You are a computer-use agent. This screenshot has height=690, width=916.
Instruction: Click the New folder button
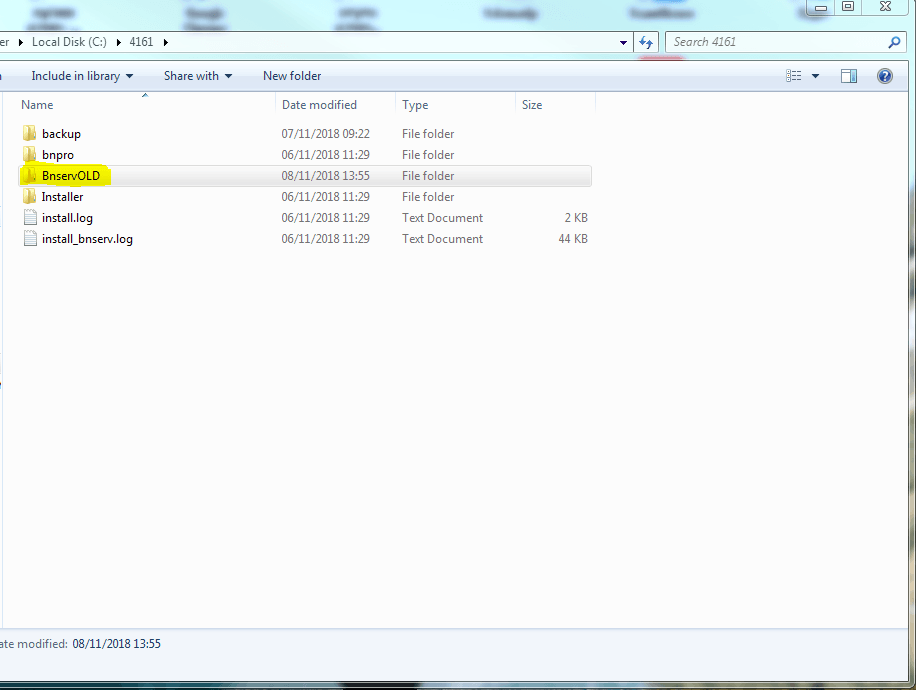click(292, 76)
